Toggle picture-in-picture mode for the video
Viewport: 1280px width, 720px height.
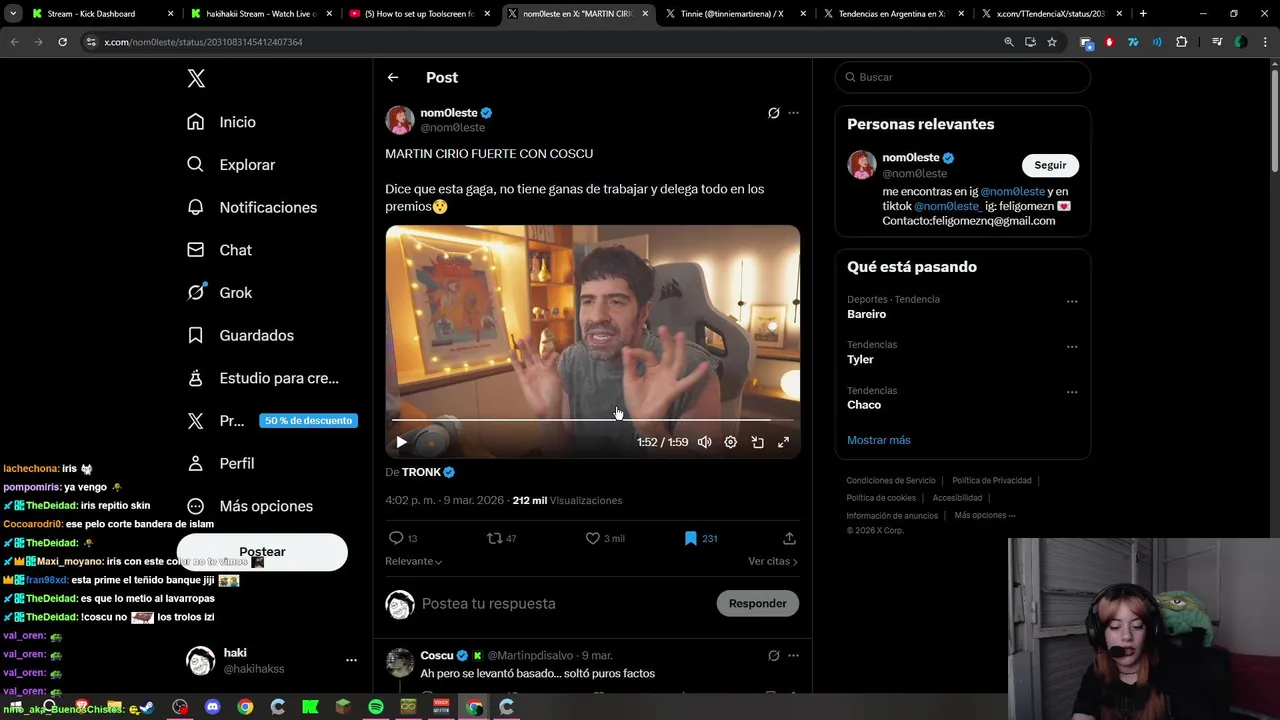[757, 442]
